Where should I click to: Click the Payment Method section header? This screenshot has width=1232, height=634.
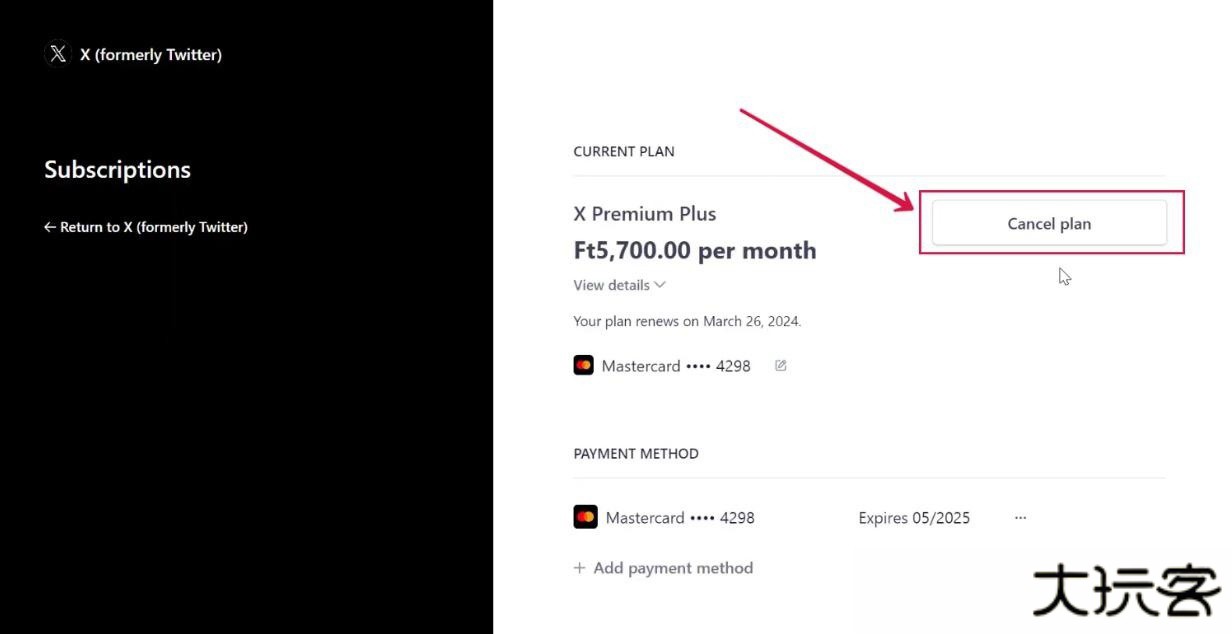pyautogui.click(x=636, y=454)
